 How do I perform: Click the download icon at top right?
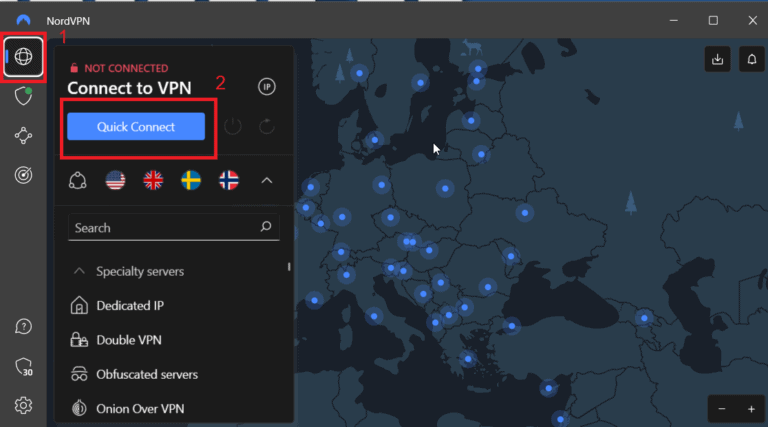[717, 59]
